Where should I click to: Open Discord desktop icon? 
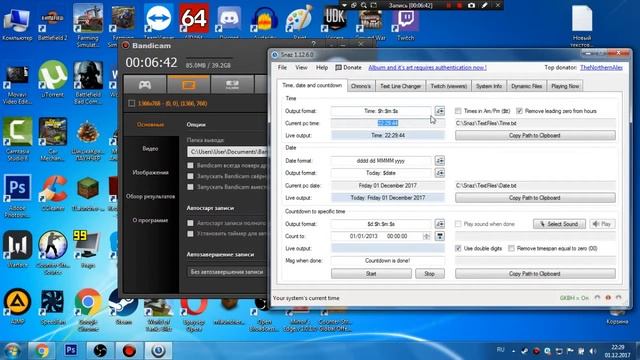[229, 21]
